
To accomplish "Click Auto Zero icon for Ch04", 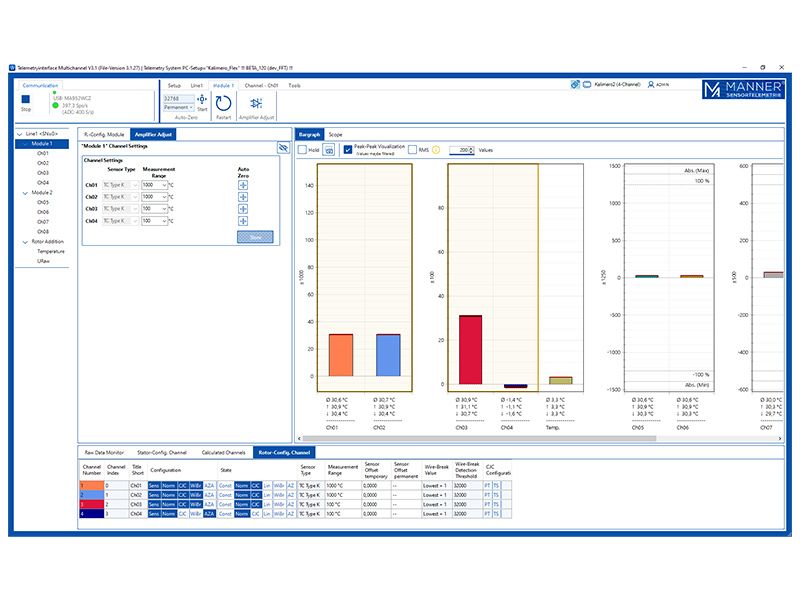I will [243, 221].
